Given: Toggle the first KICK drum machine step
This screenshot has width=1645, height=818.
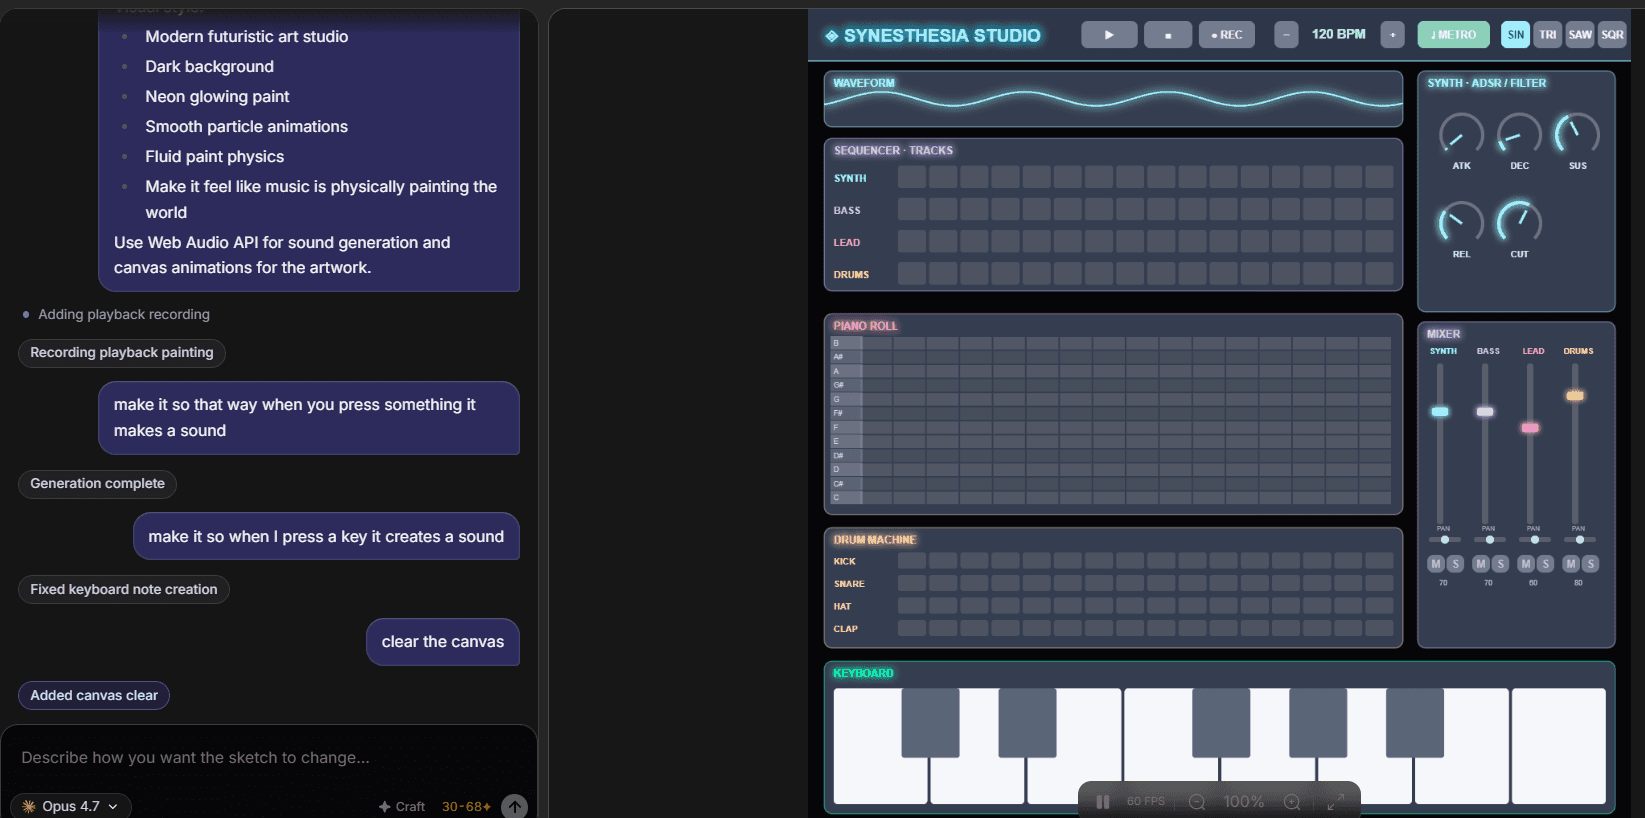Looking at the screenshot, I should tap(912, 561).
